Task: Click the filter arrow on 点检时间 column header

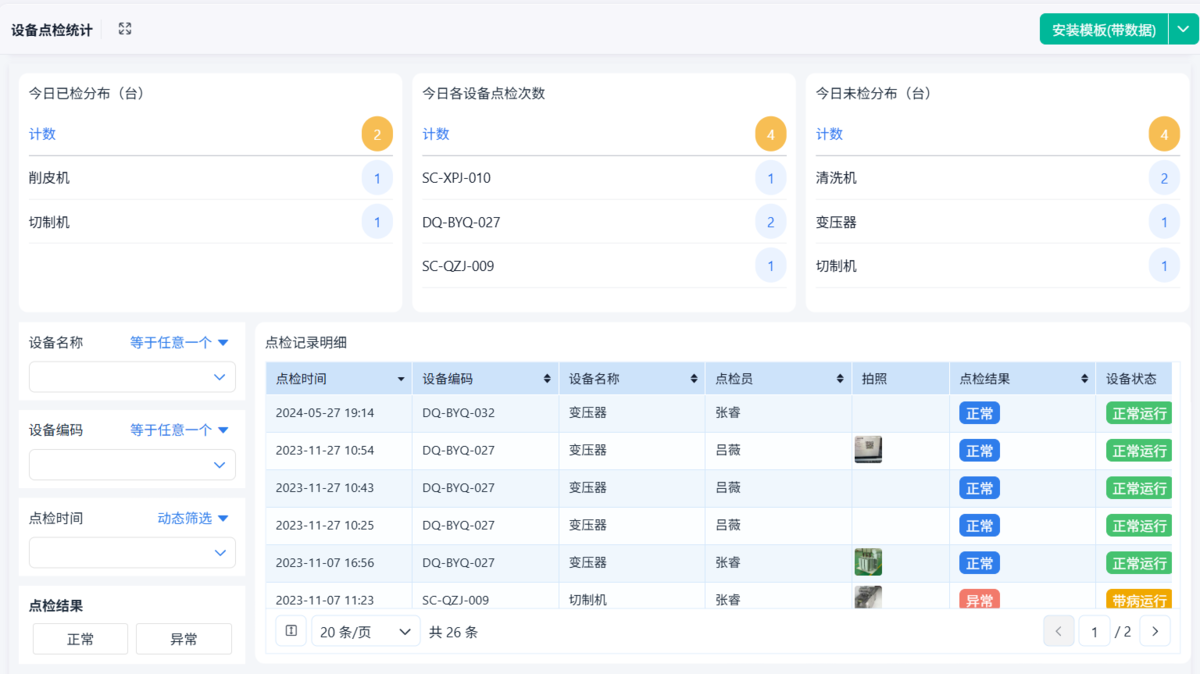Action: click(399, 378)
